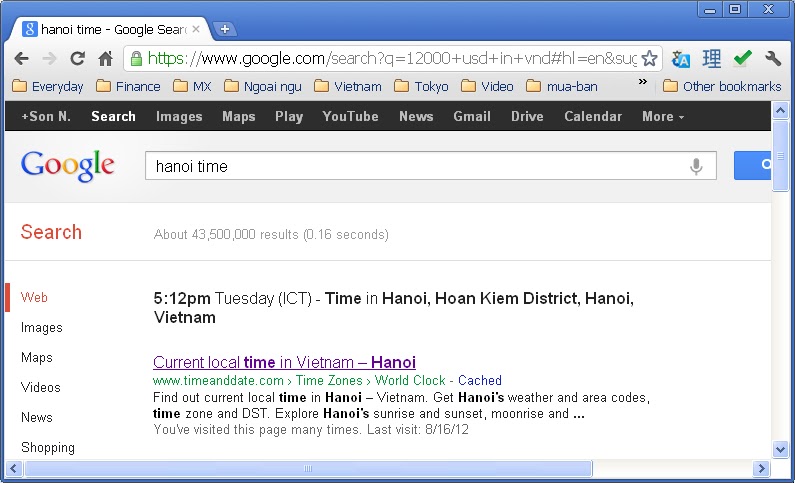Go to Images in the black Google bar
This screenshot has width=795, height=483.
pos(179,117)
